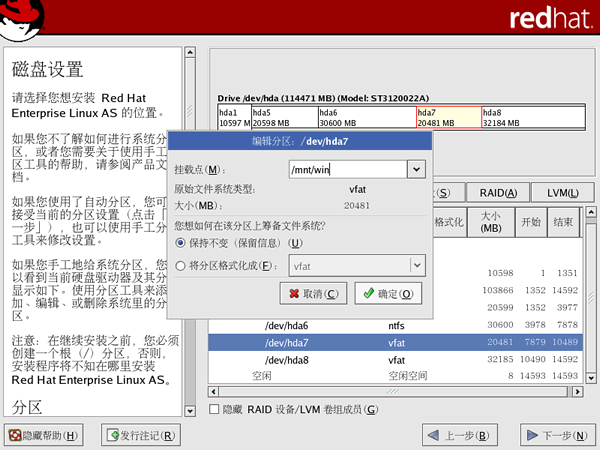Select hda1 segment in drive diagram
This screenshot has width=600, height=450.
pos(235,117)
